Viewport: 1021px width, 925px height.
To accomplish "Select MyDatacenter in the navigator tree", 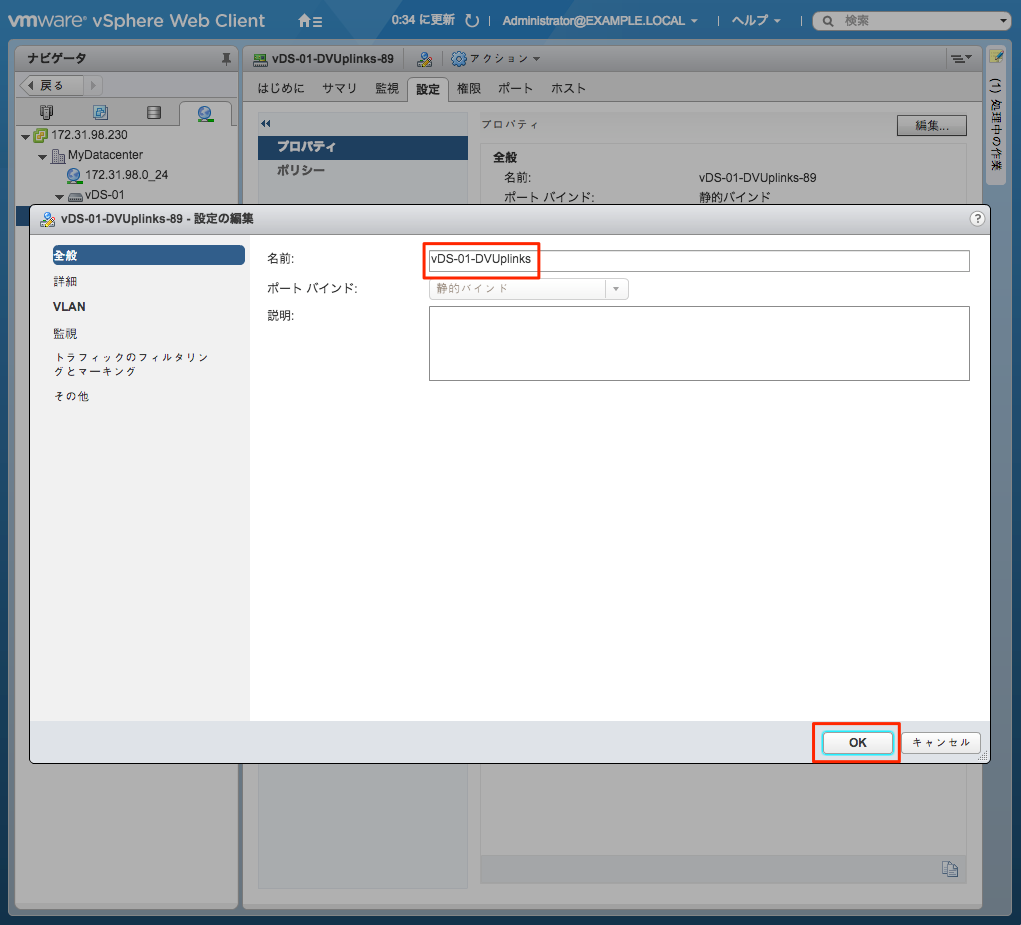I will point(105,155).
